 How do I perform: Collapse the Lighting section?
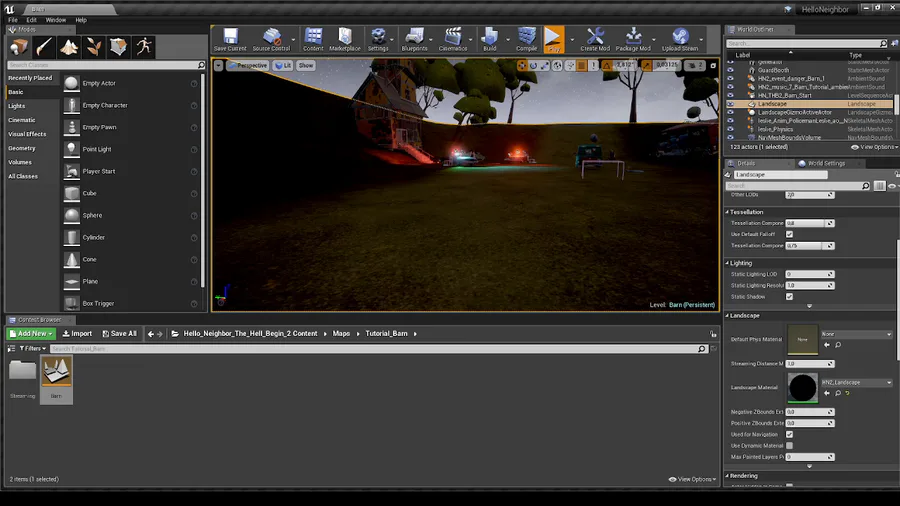[727, 263]
